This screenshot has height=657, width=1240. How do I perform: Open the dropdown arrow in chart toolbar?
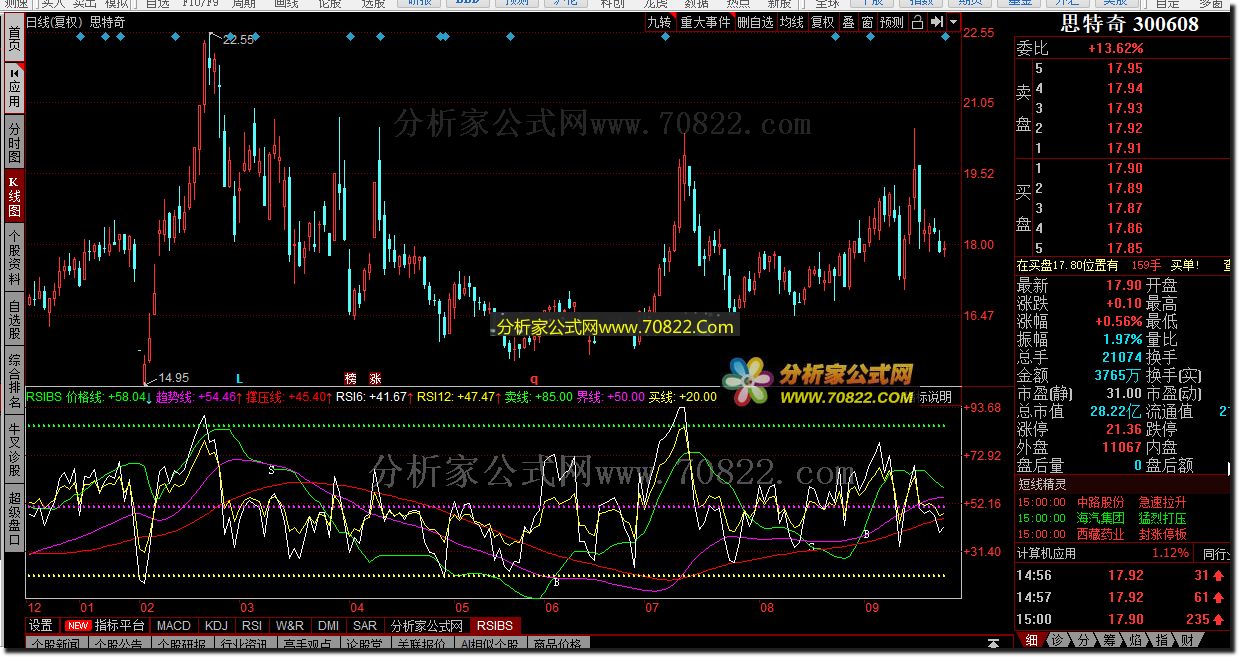[953, 22]
